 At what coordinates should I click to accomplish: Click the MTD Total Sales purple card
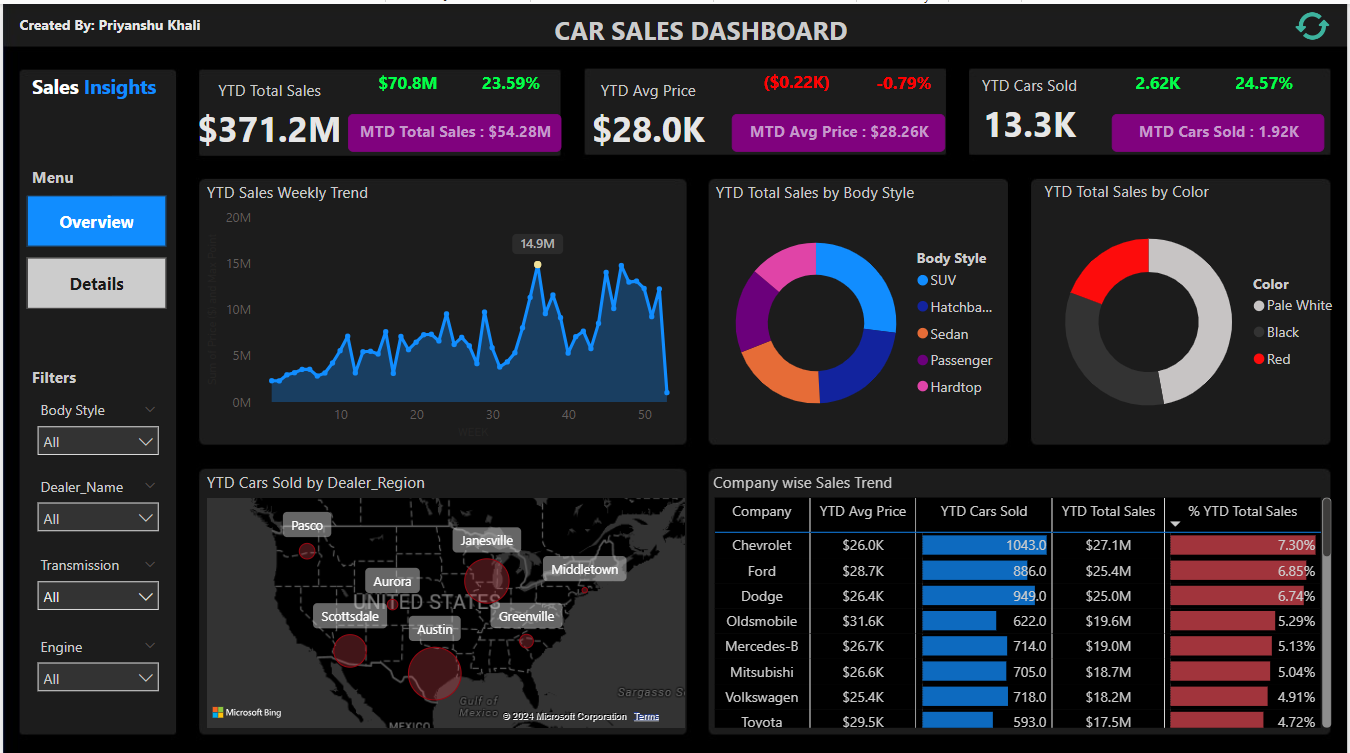click(454, 132)
